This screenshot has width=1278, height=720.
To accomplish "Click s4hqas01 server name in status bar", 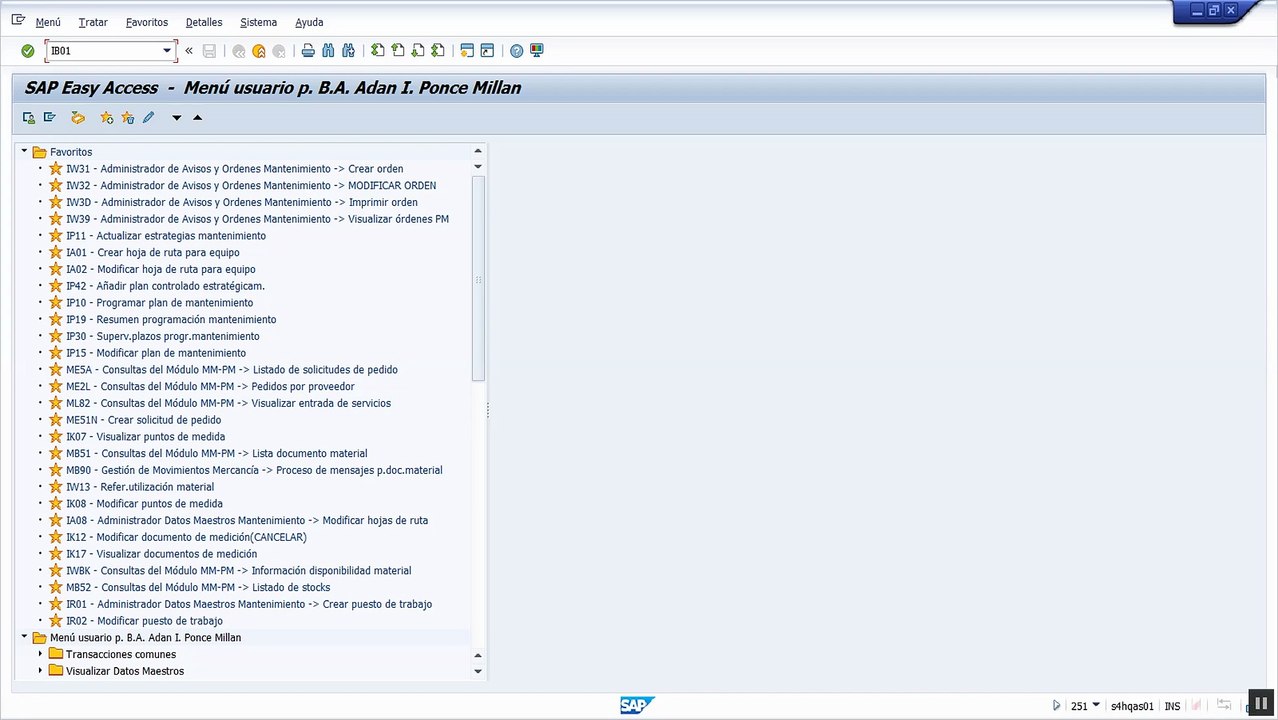I will pos(1132,706).
